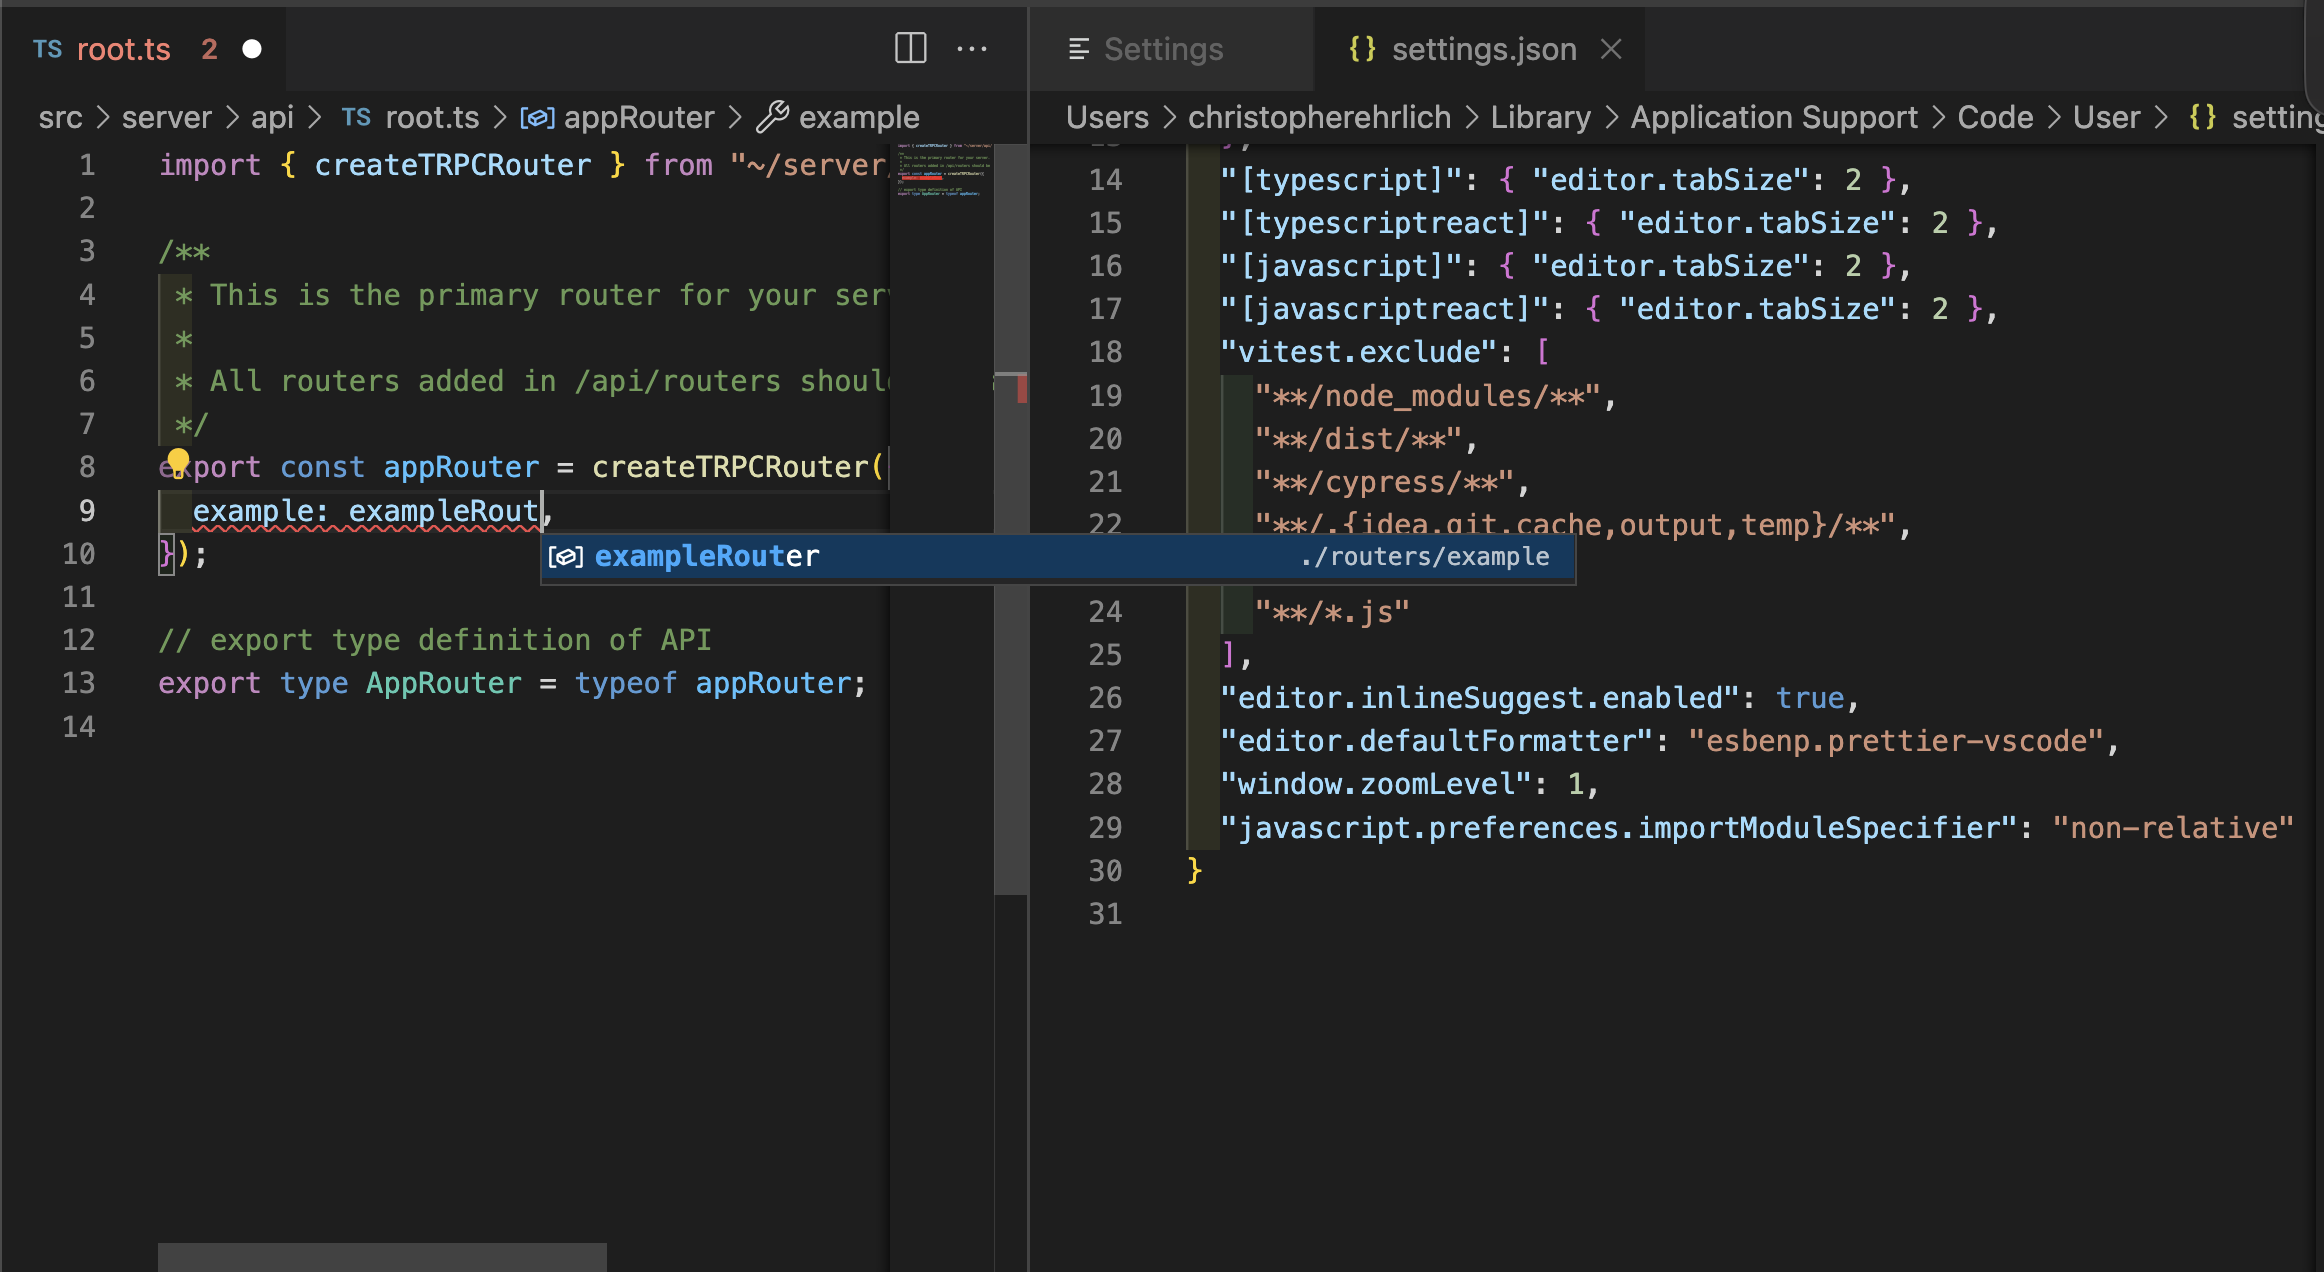Click the variable icon in exampleRouter suggestion
Viewport: 2324px width, 1272px height.
pos(565,557)
